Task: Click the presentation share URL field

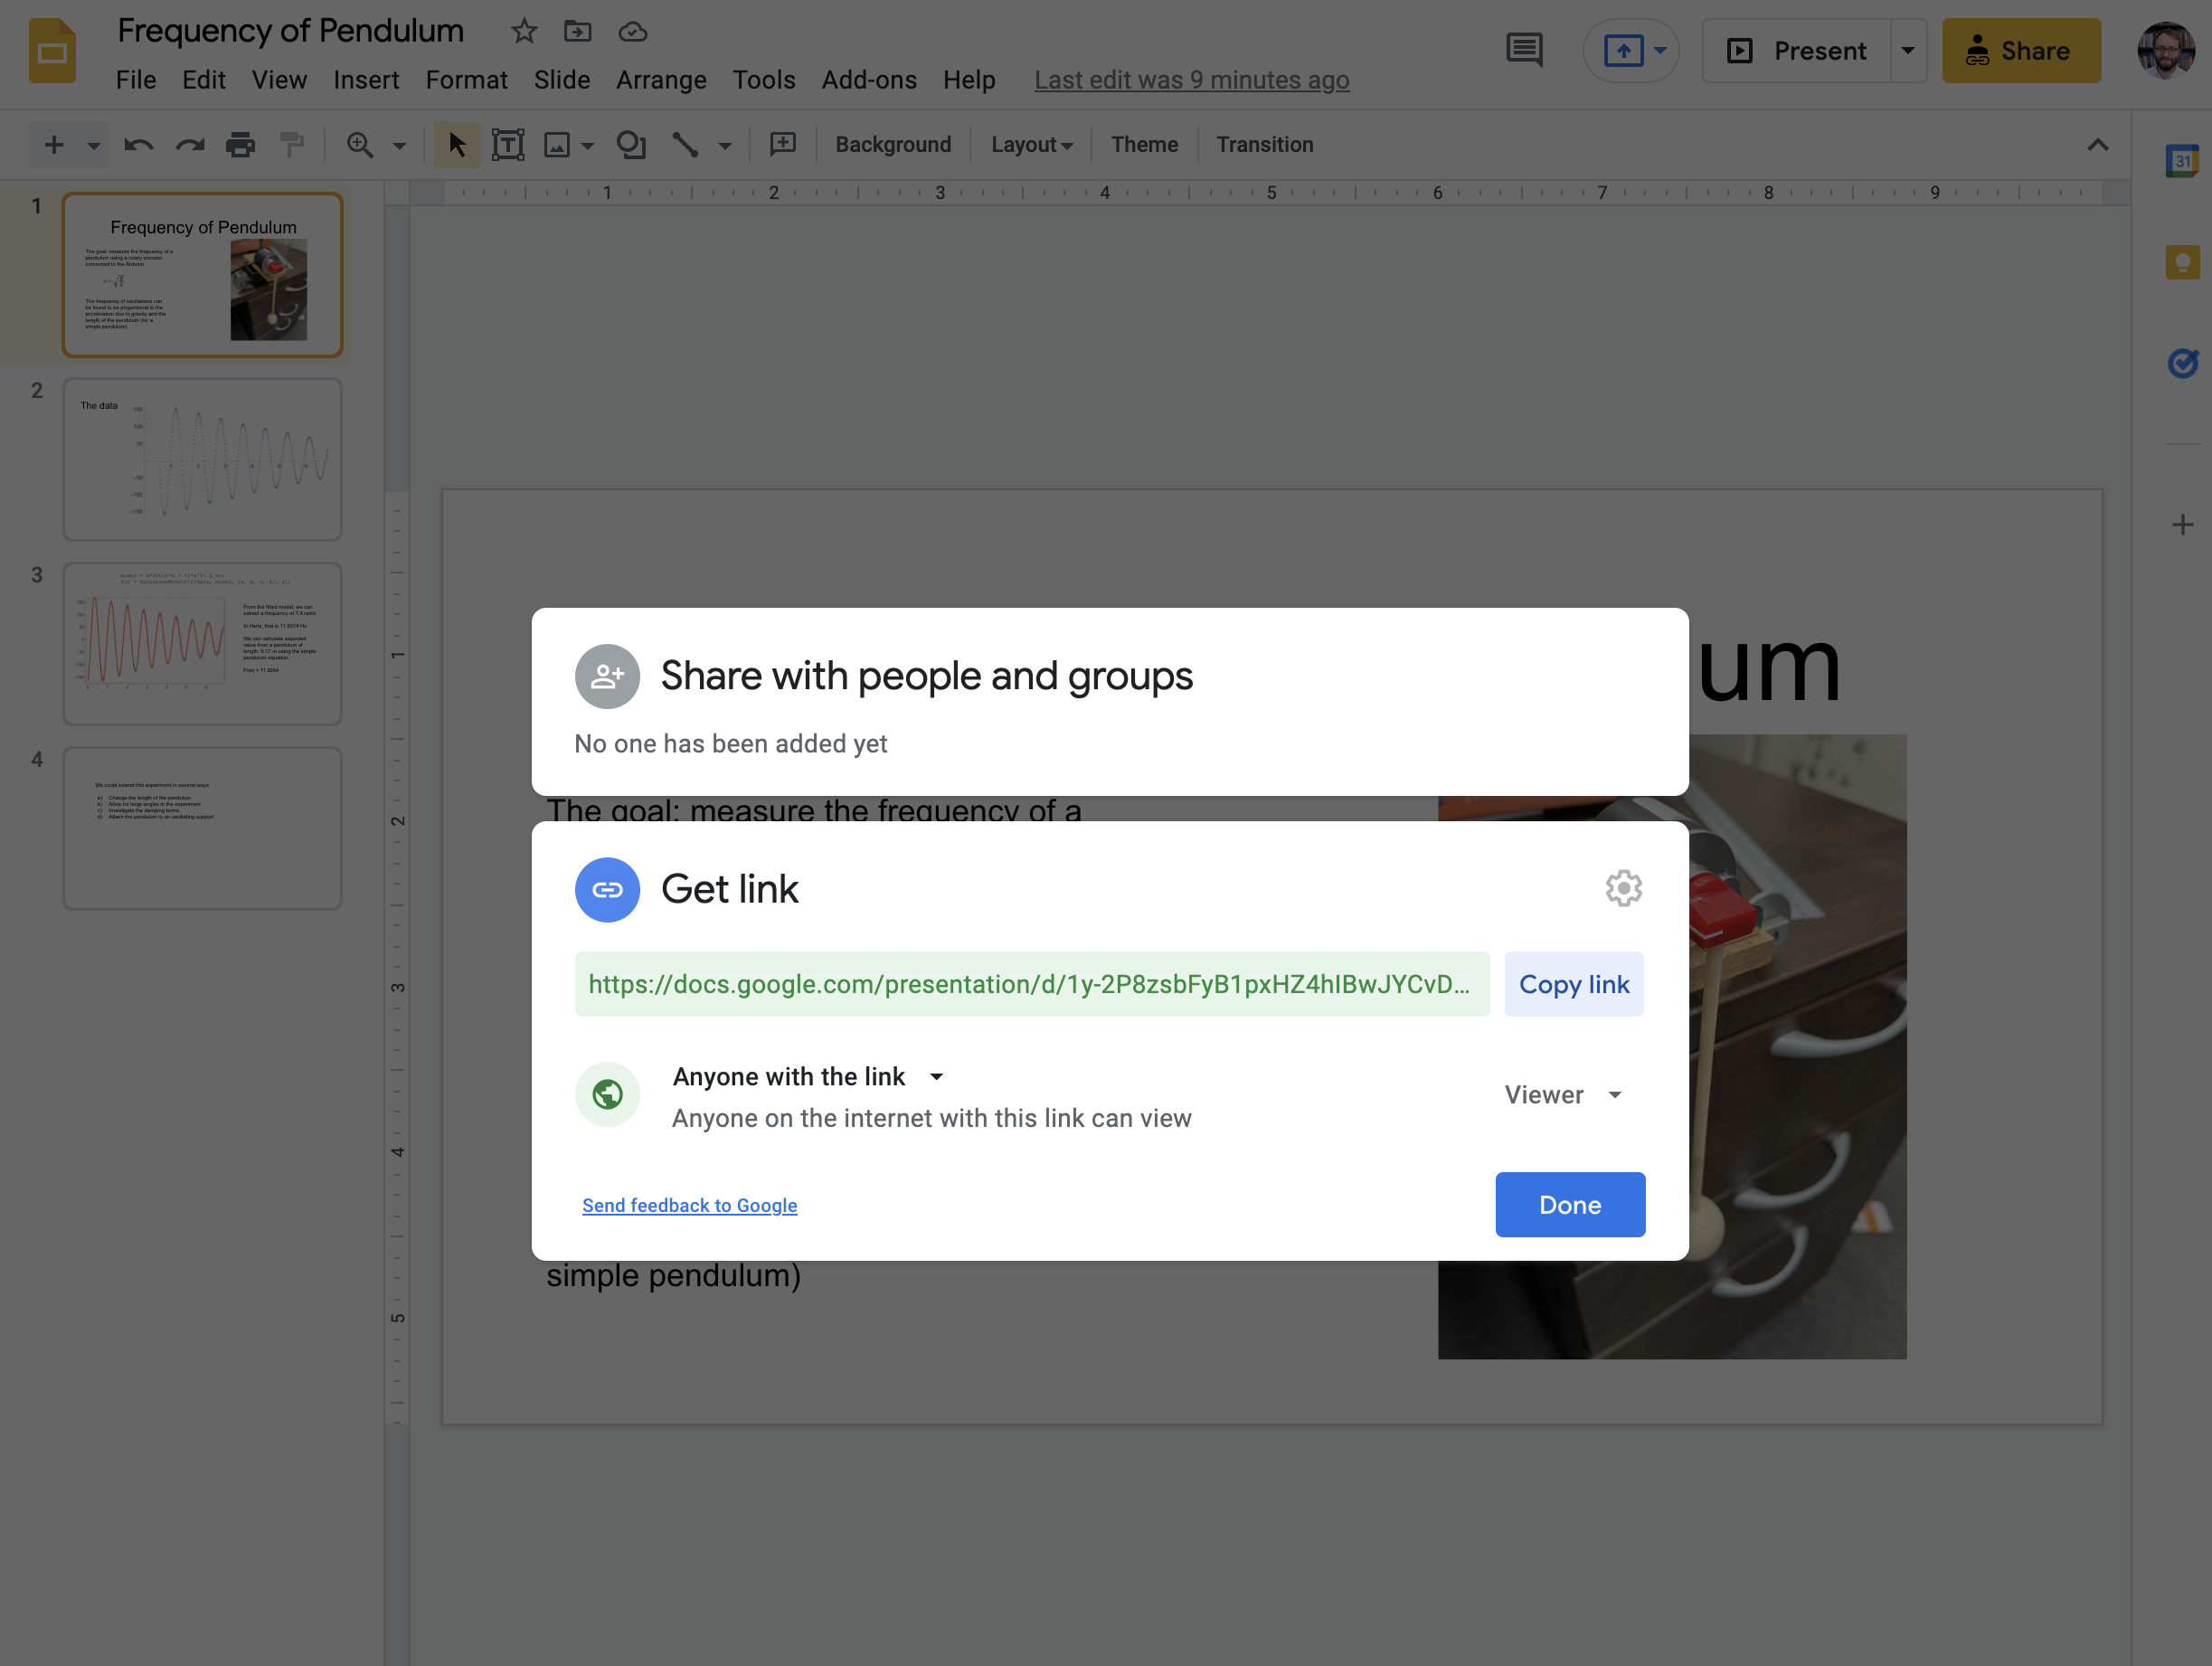Action: (x=1032, y=984)
